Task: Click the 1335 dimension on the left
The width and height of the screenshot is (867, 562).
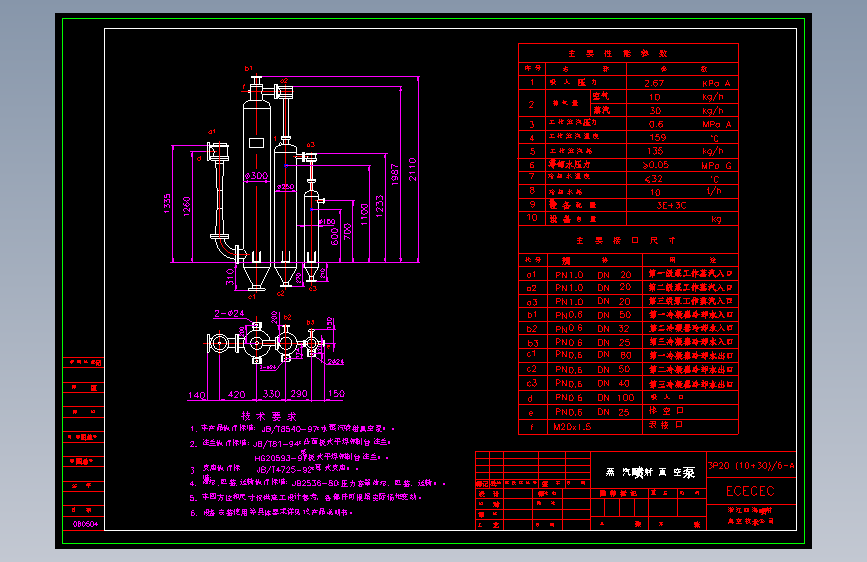Action: pos(167,203)
